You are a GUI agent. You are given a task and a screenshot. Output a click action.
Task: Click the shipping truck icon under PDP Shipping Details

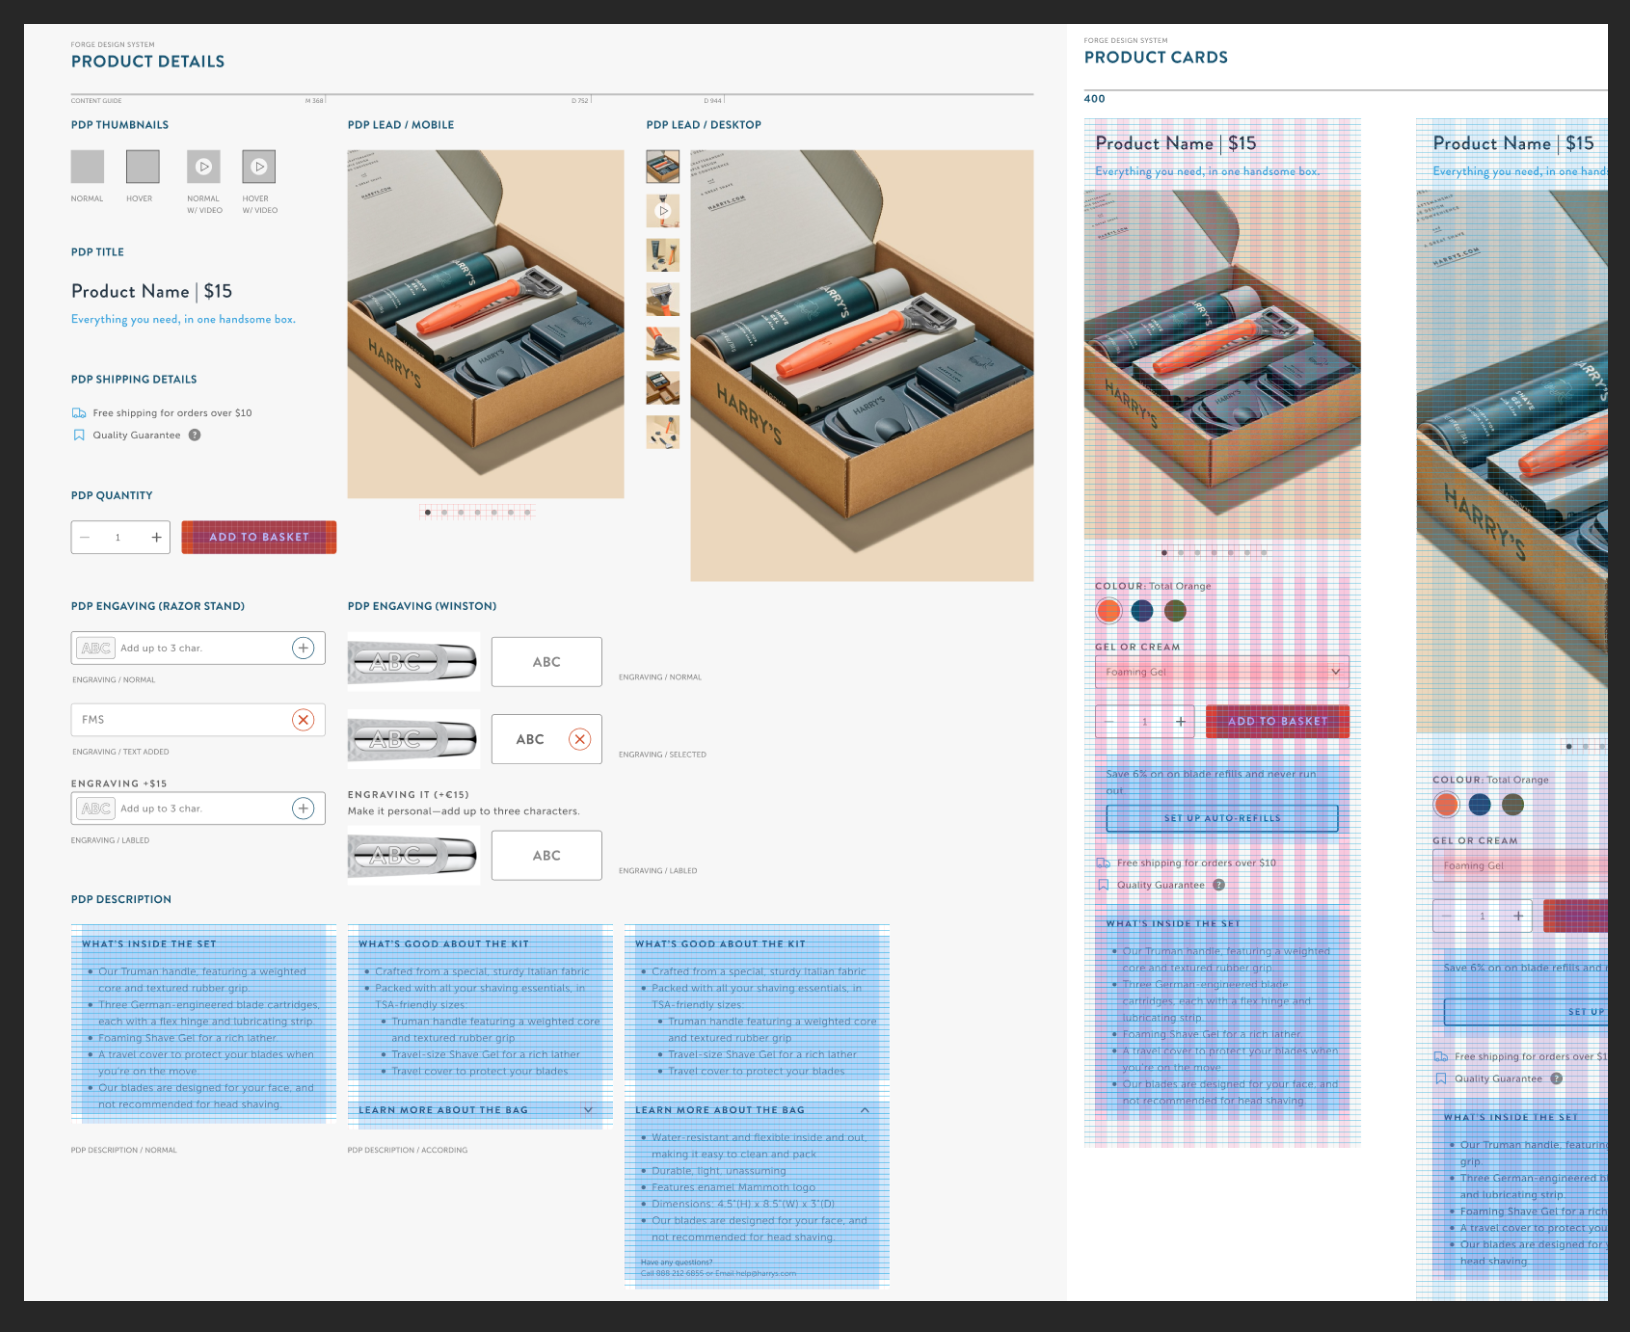click(x=79, y=413)
